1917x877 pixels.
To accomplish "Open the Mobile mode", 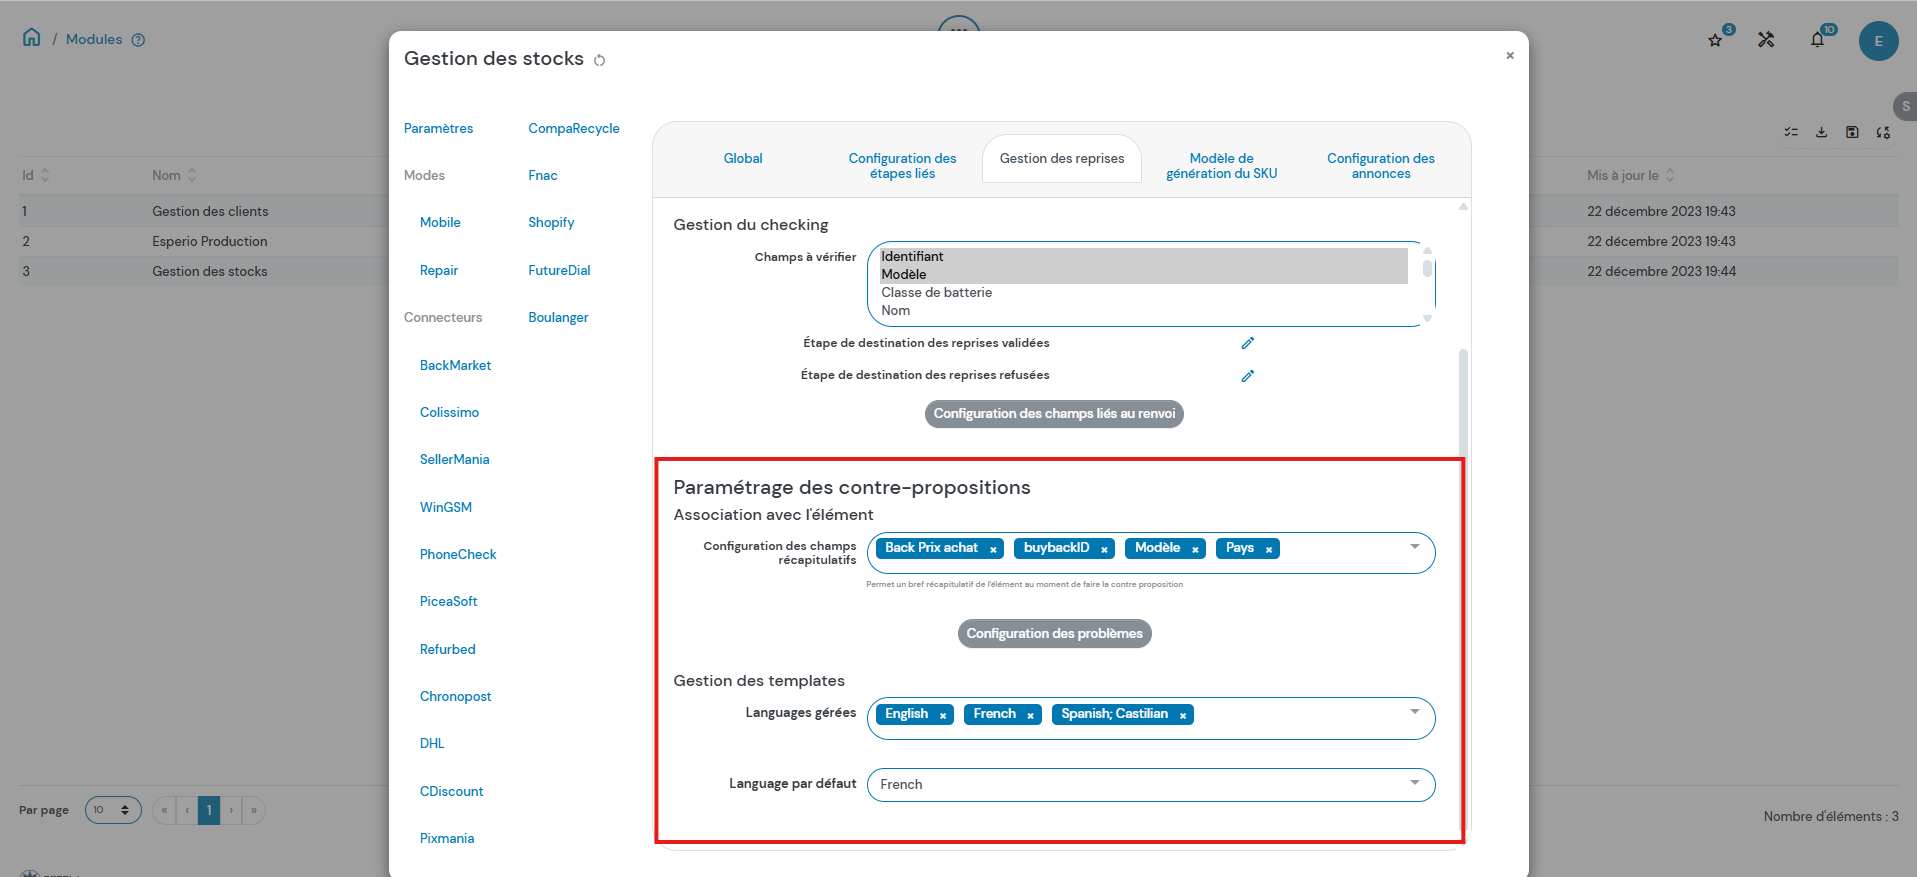I will [x=440, y=222].
